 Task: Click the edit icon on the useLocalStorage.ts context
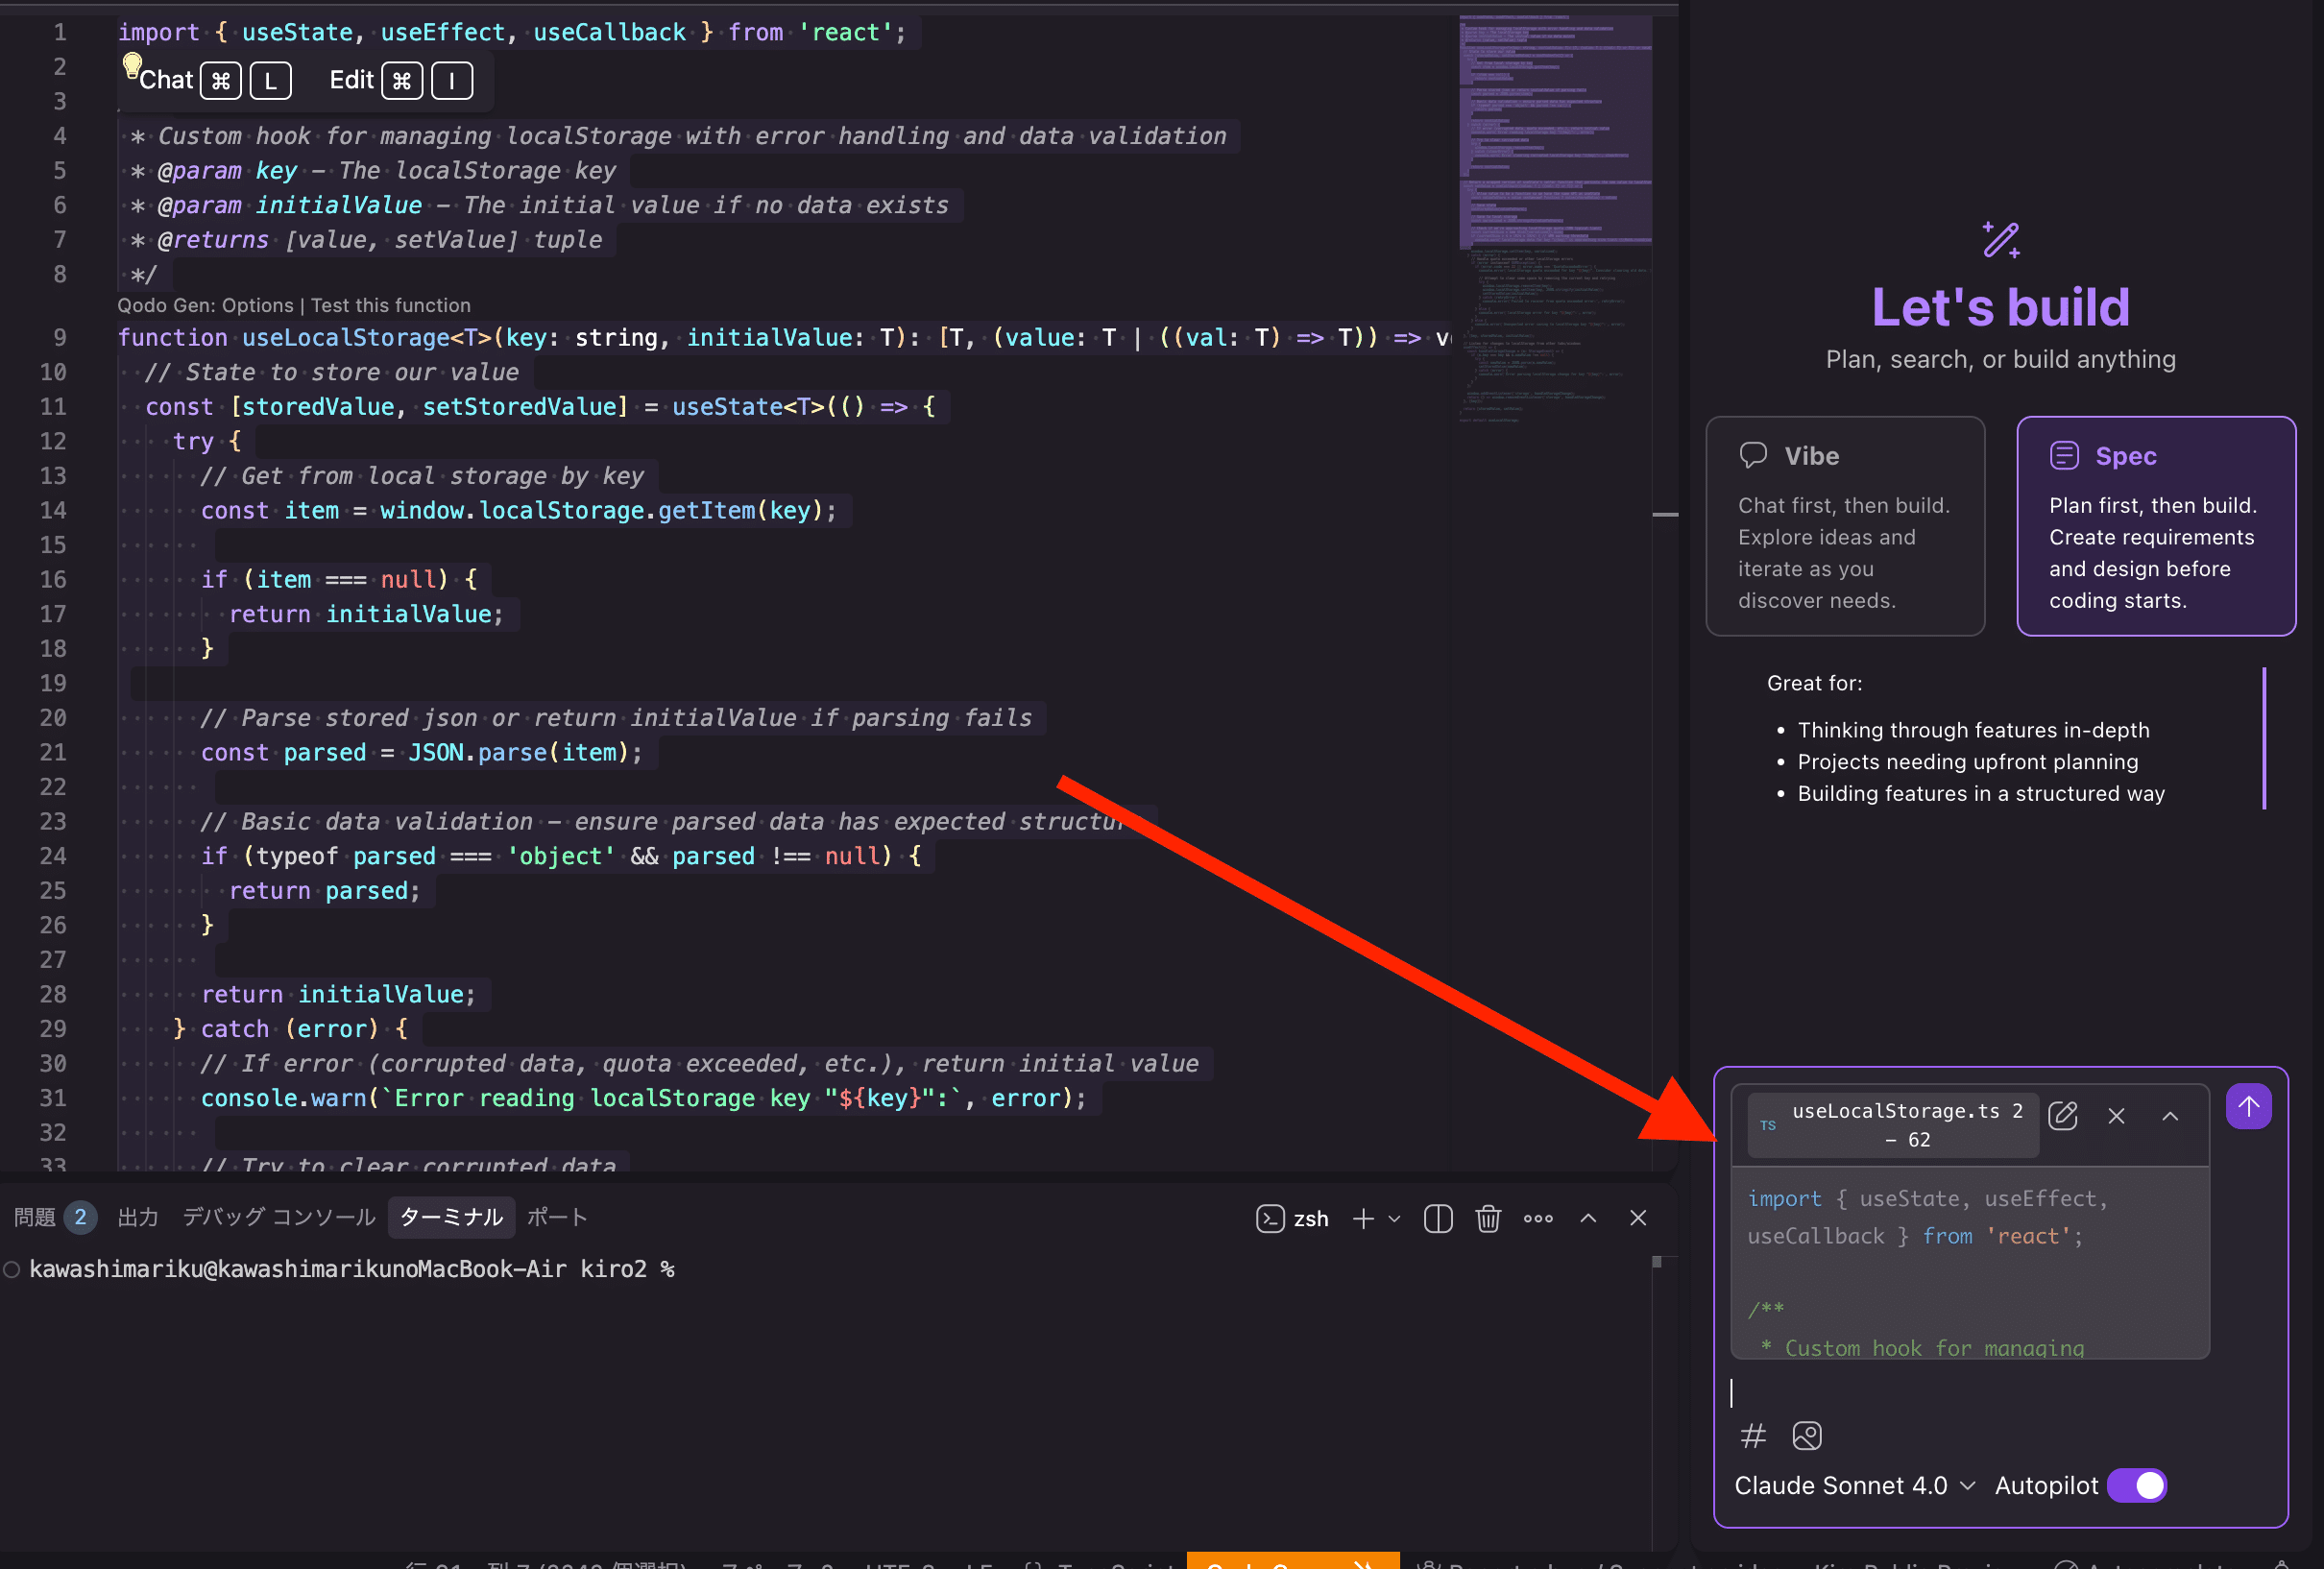(2062, 1115)
